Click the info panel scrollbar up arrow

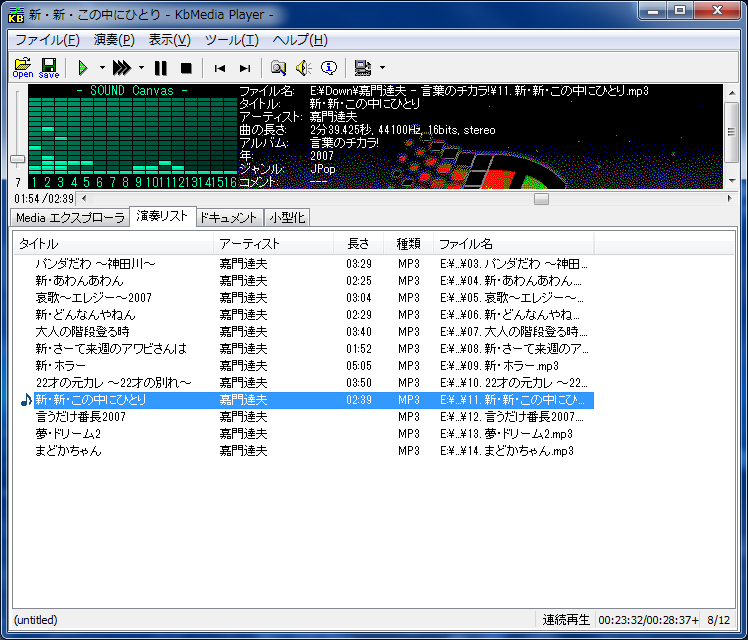tap(732, 93)
